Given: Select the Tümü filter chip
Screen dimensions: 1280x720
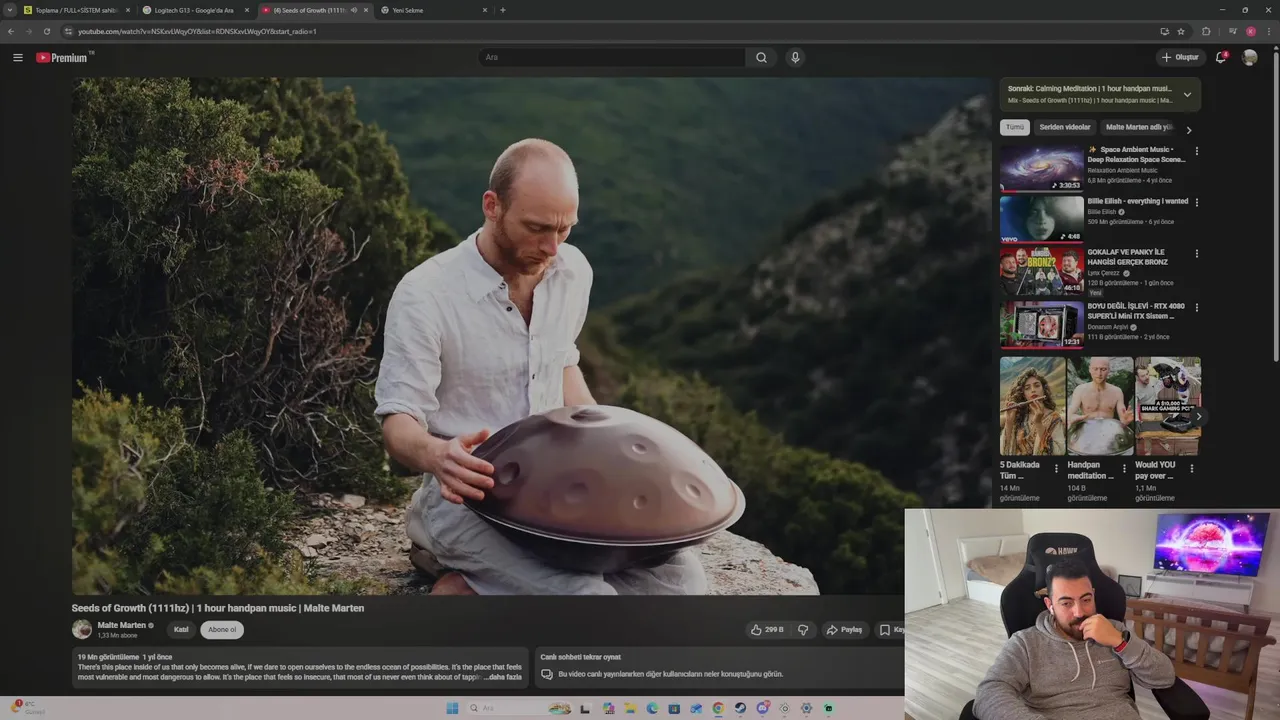Looking at the screenshot, I should (1015, 127).
